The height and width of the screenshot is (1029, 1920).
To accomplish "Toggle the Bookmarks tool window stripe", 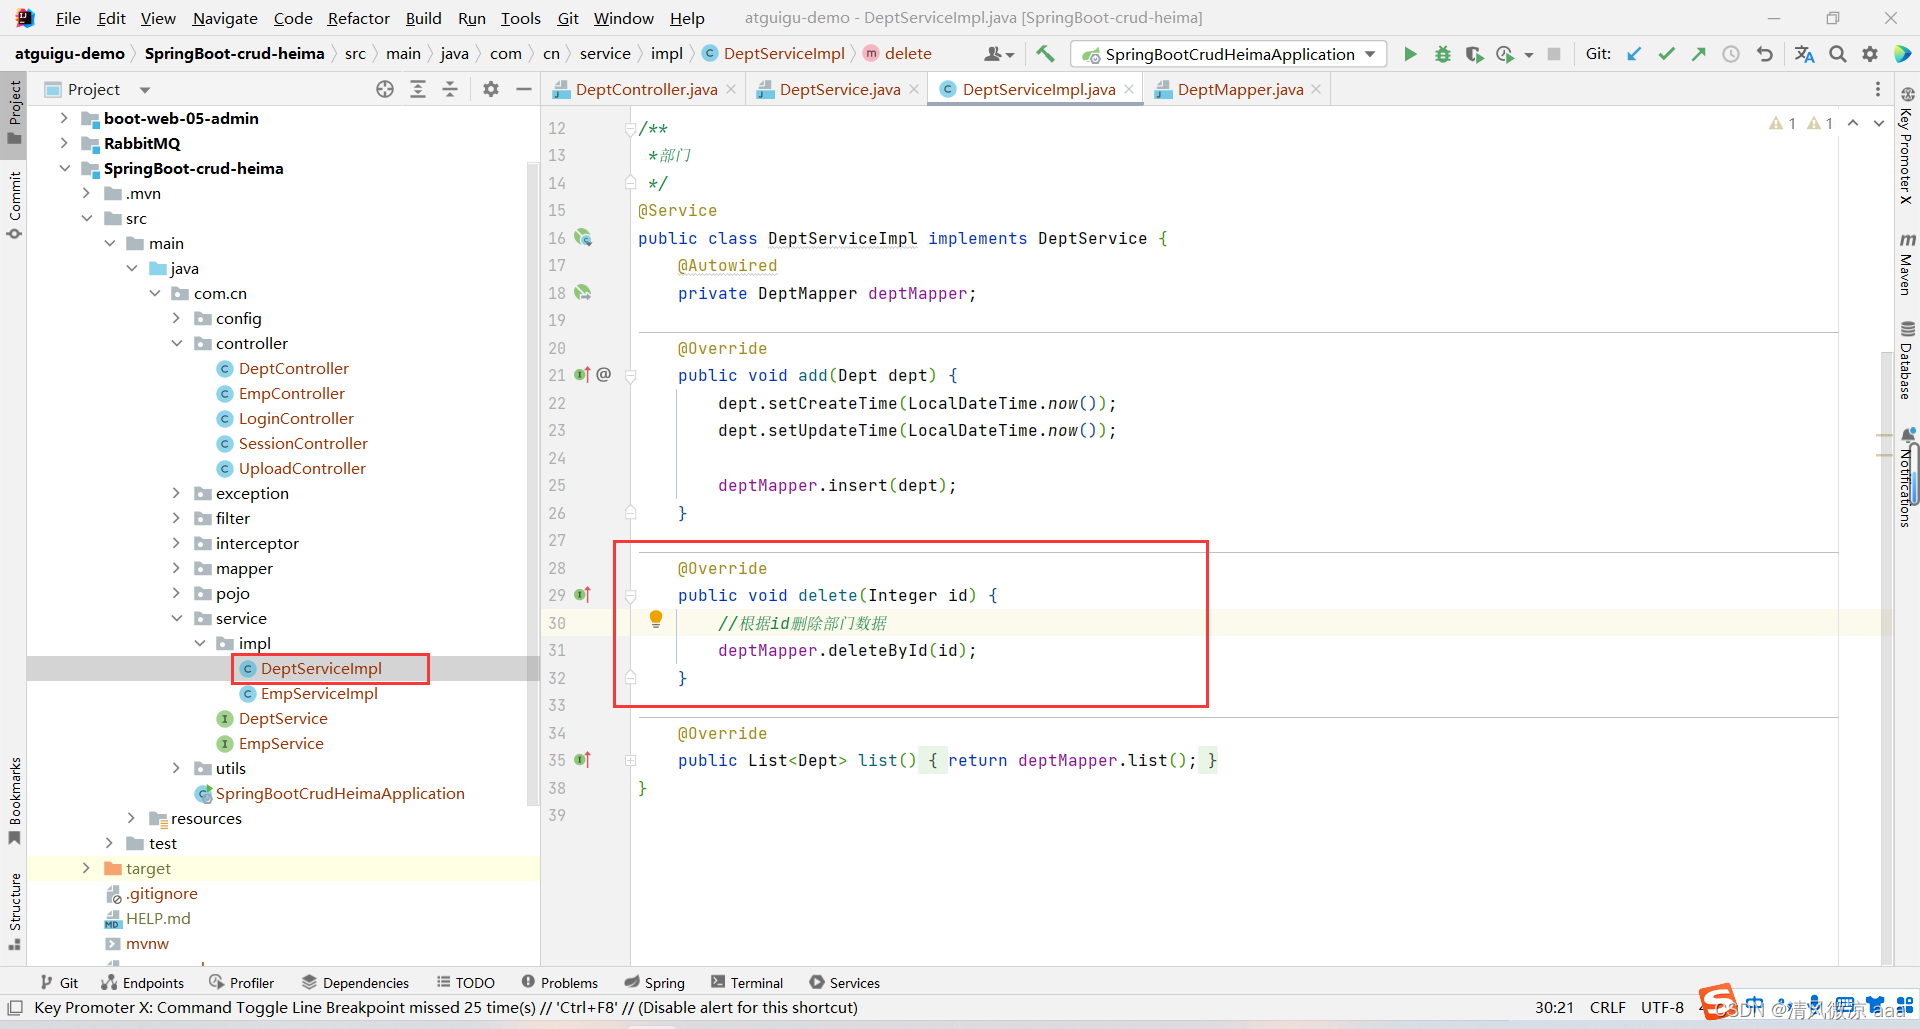I will (x=15, y=800).
